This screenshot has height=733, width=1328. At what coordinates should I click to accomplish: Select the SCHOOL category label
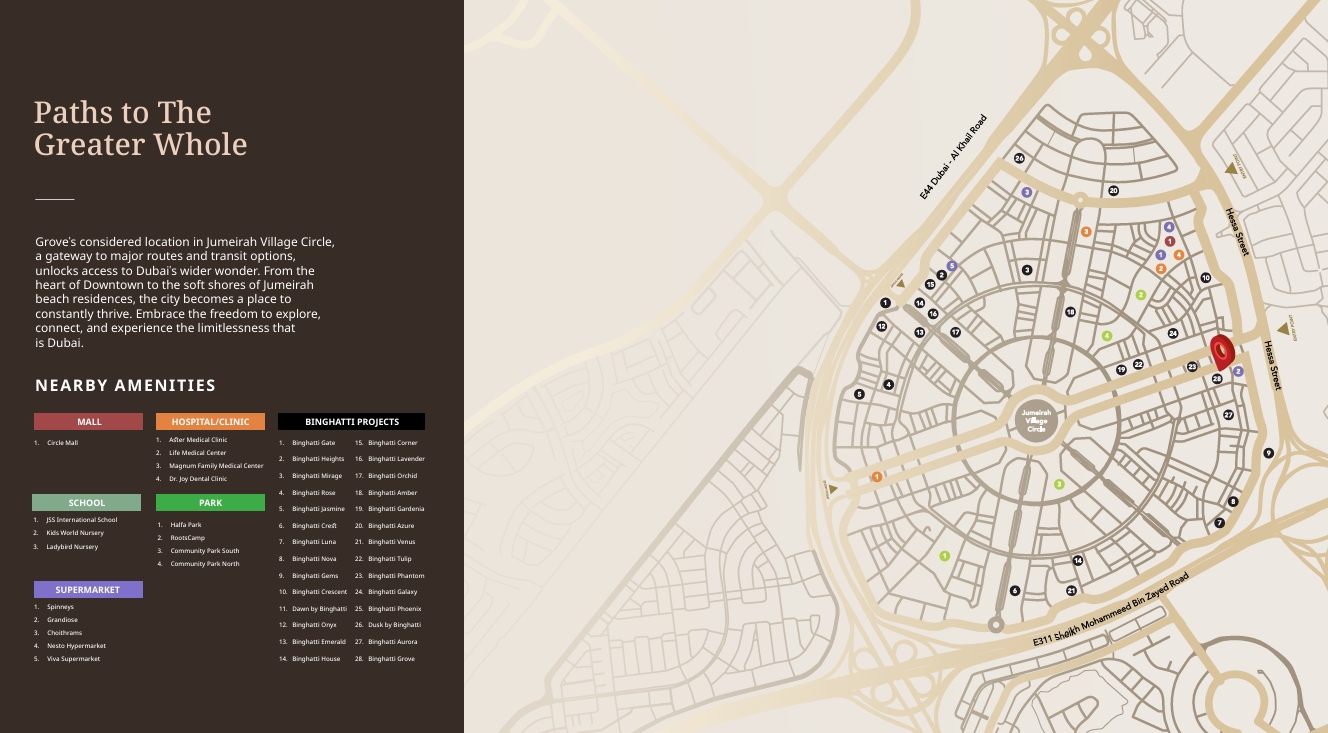tap(86, 503)
